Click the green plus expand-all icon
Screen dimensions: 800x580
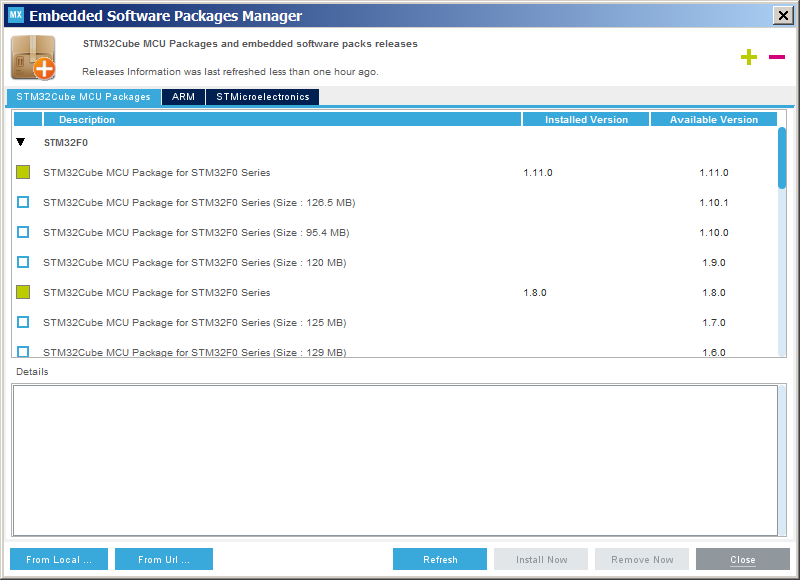point(748,57)
